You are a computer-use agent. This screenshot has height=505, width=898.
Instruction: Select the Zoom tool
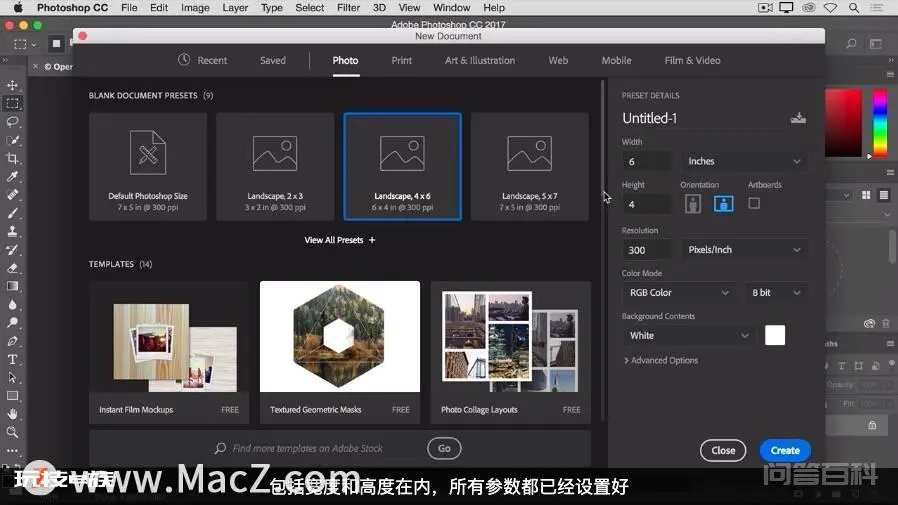click(12, 432)
